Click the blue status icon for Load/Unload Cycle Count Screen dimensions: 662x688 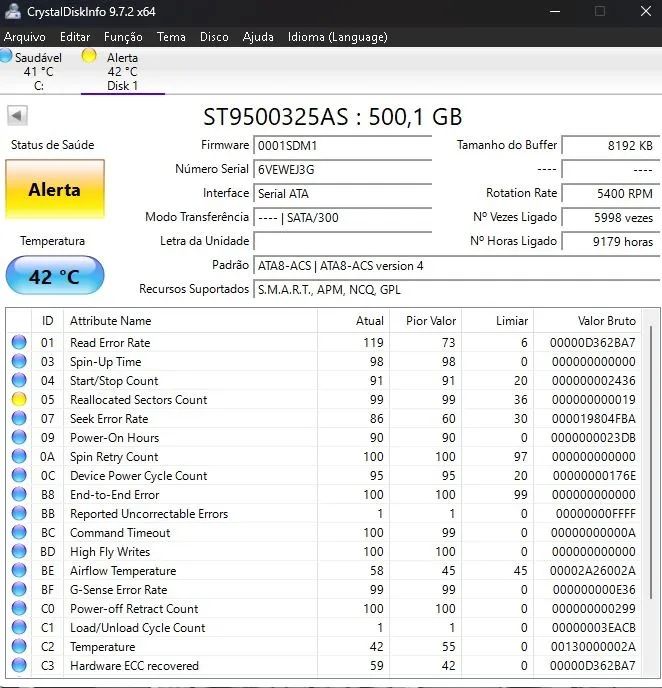coord(19,627)
